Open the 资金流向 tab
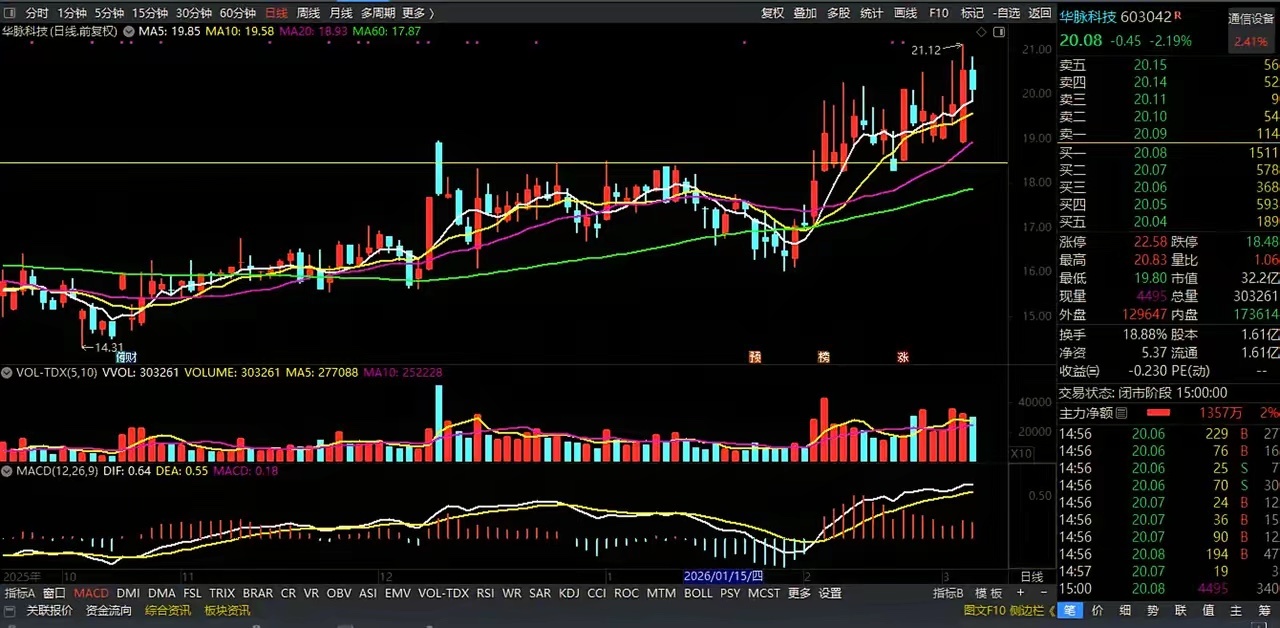This screenshot has width=1280, height=628. [108, 610]
